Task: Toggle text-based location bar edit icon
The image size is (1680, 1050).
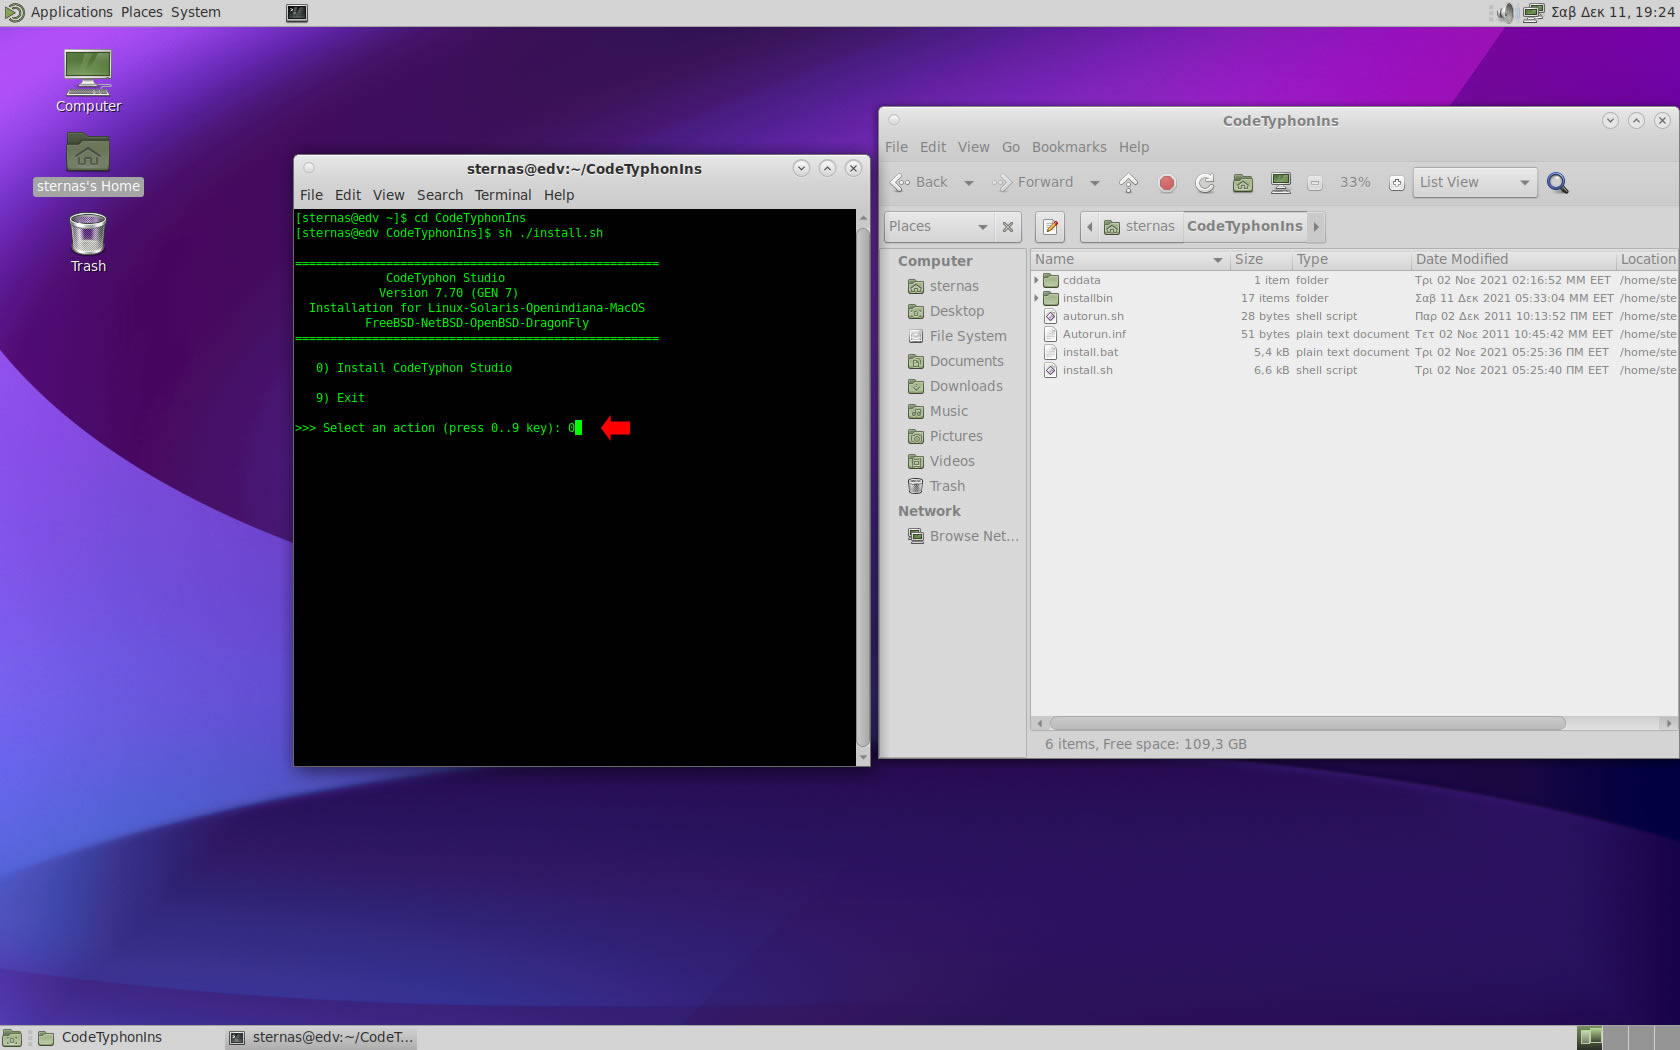Action: pyautogui.click(x=1050, y=227)
